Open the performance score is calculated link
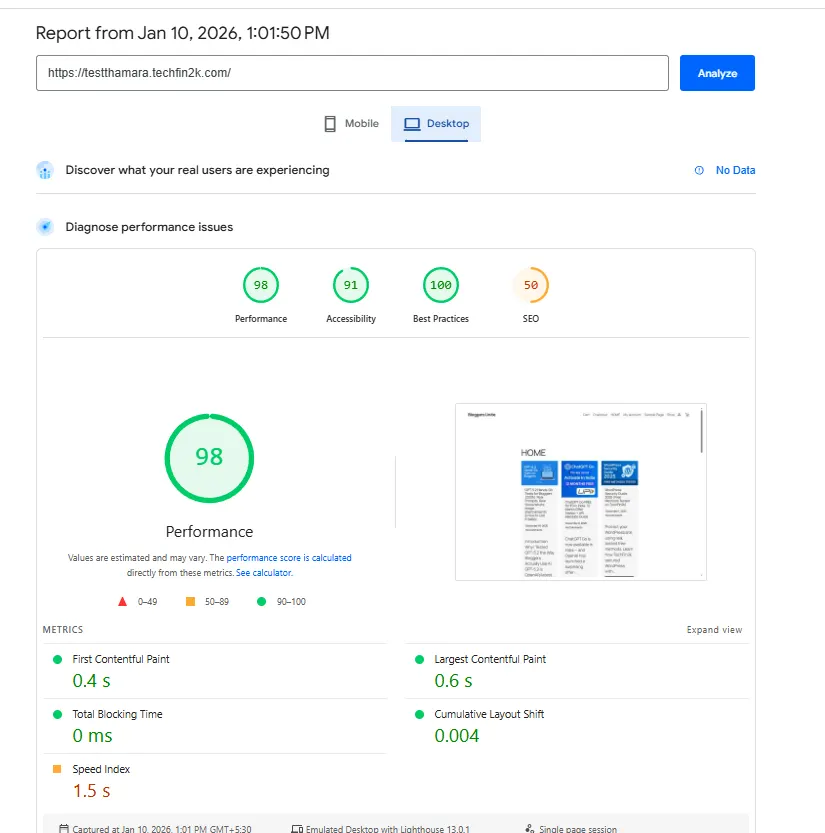Image resolution: width=825 pixels, height=833 pixels. (289, 558)
